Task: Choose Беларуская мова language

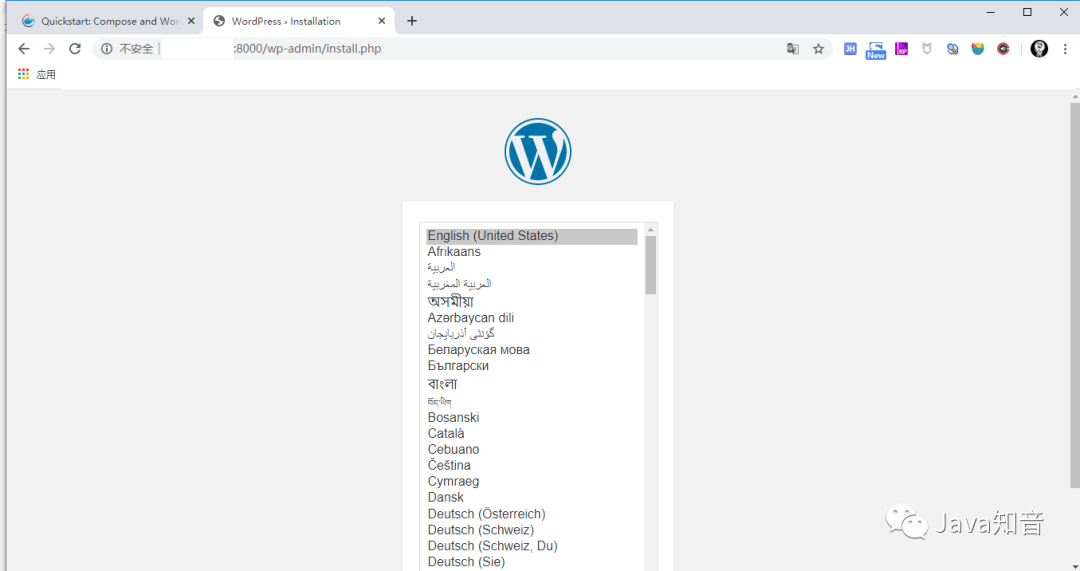Action: (x=479, y=350)
